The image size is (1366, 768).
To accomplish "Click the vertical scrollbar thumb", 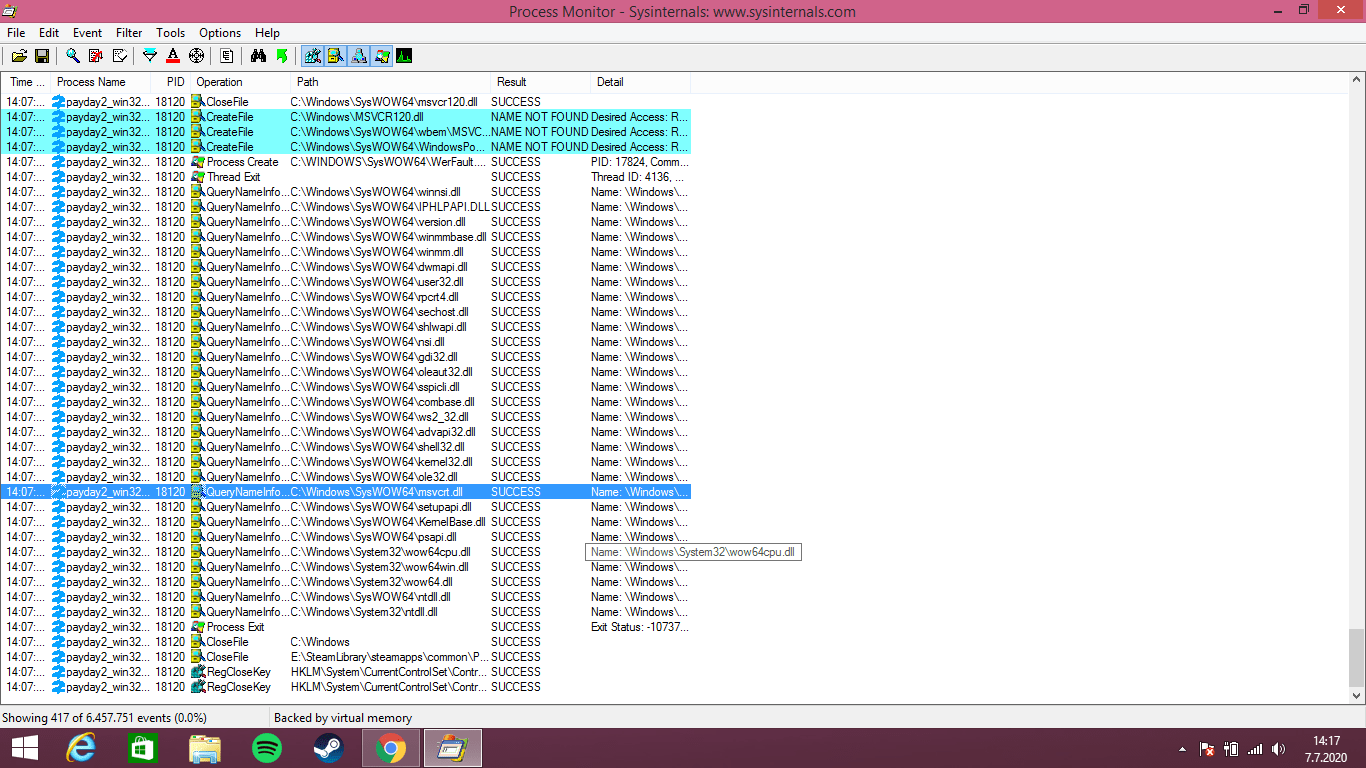I will 1357,657.
